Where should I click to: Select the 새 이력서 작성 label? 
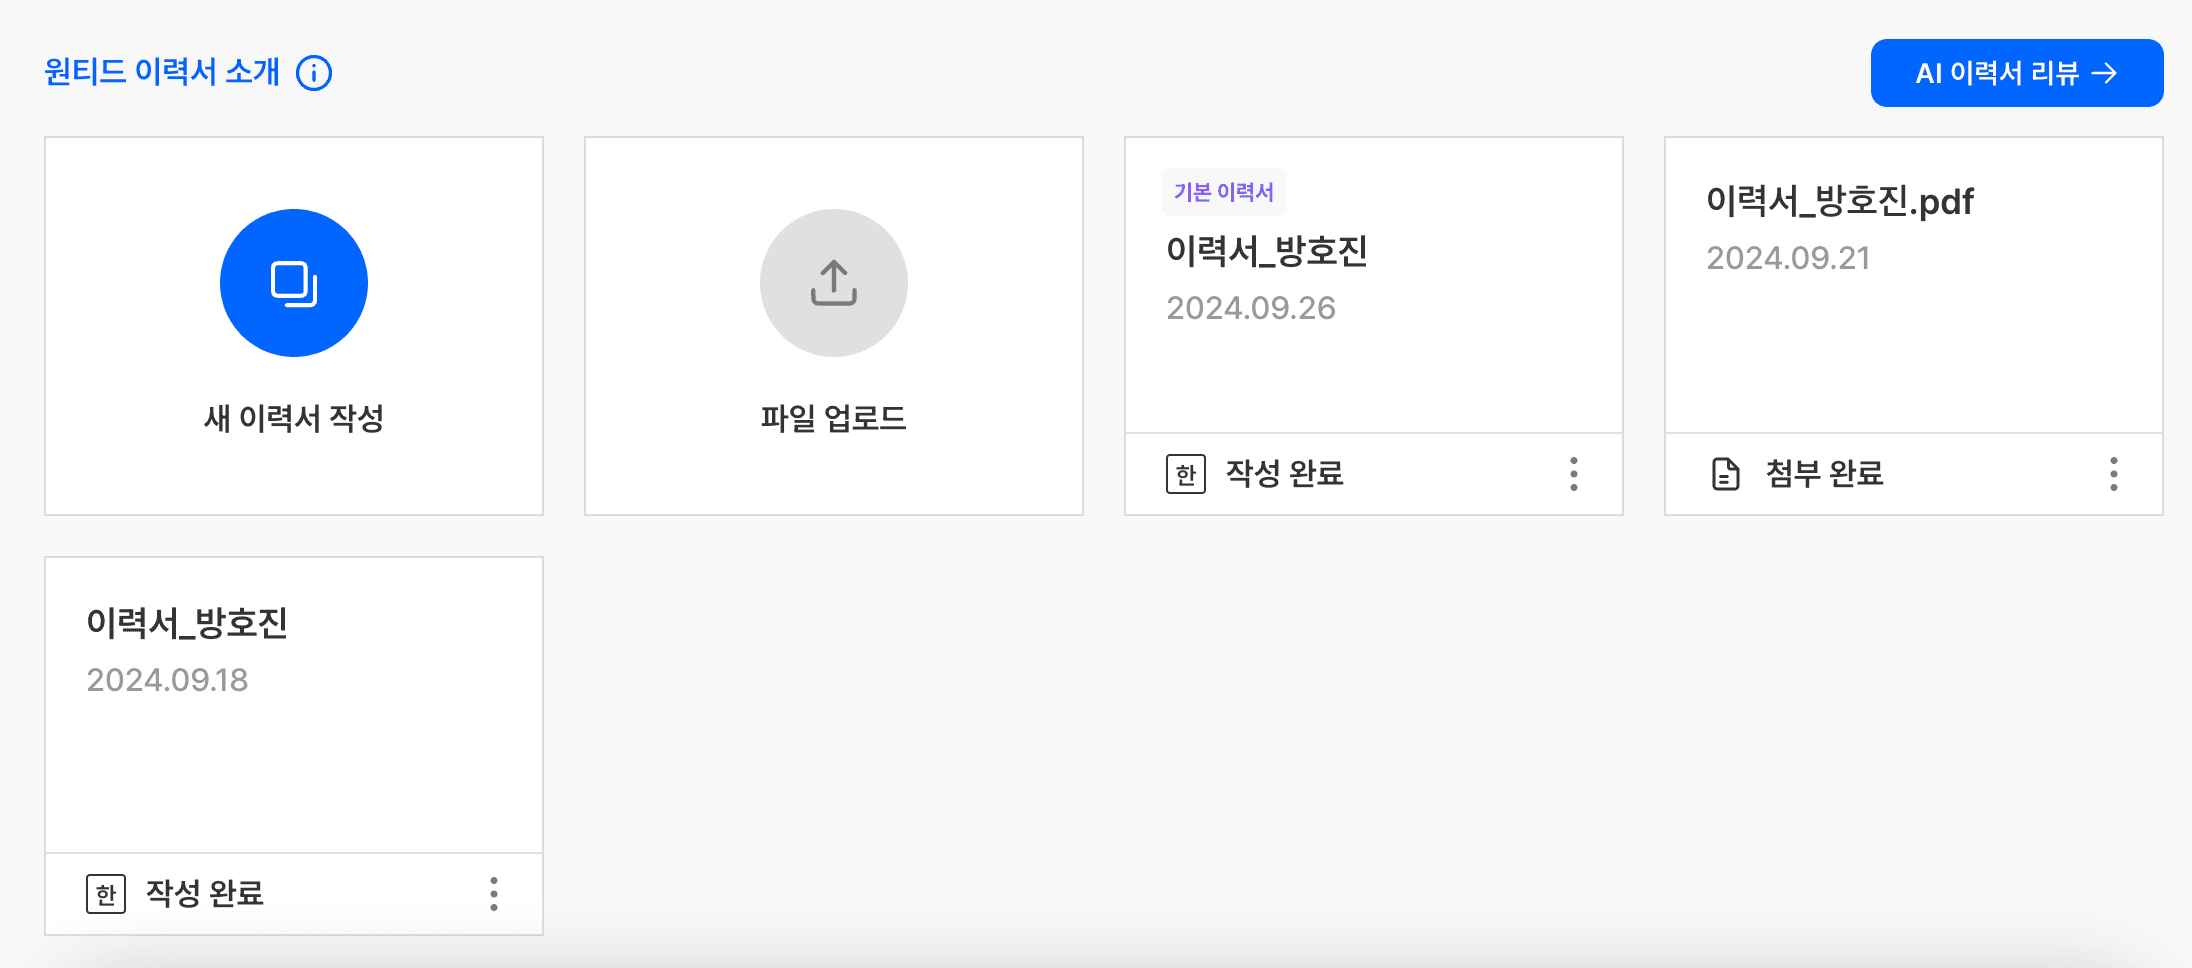pyautogui.click(x=294, y=418)
